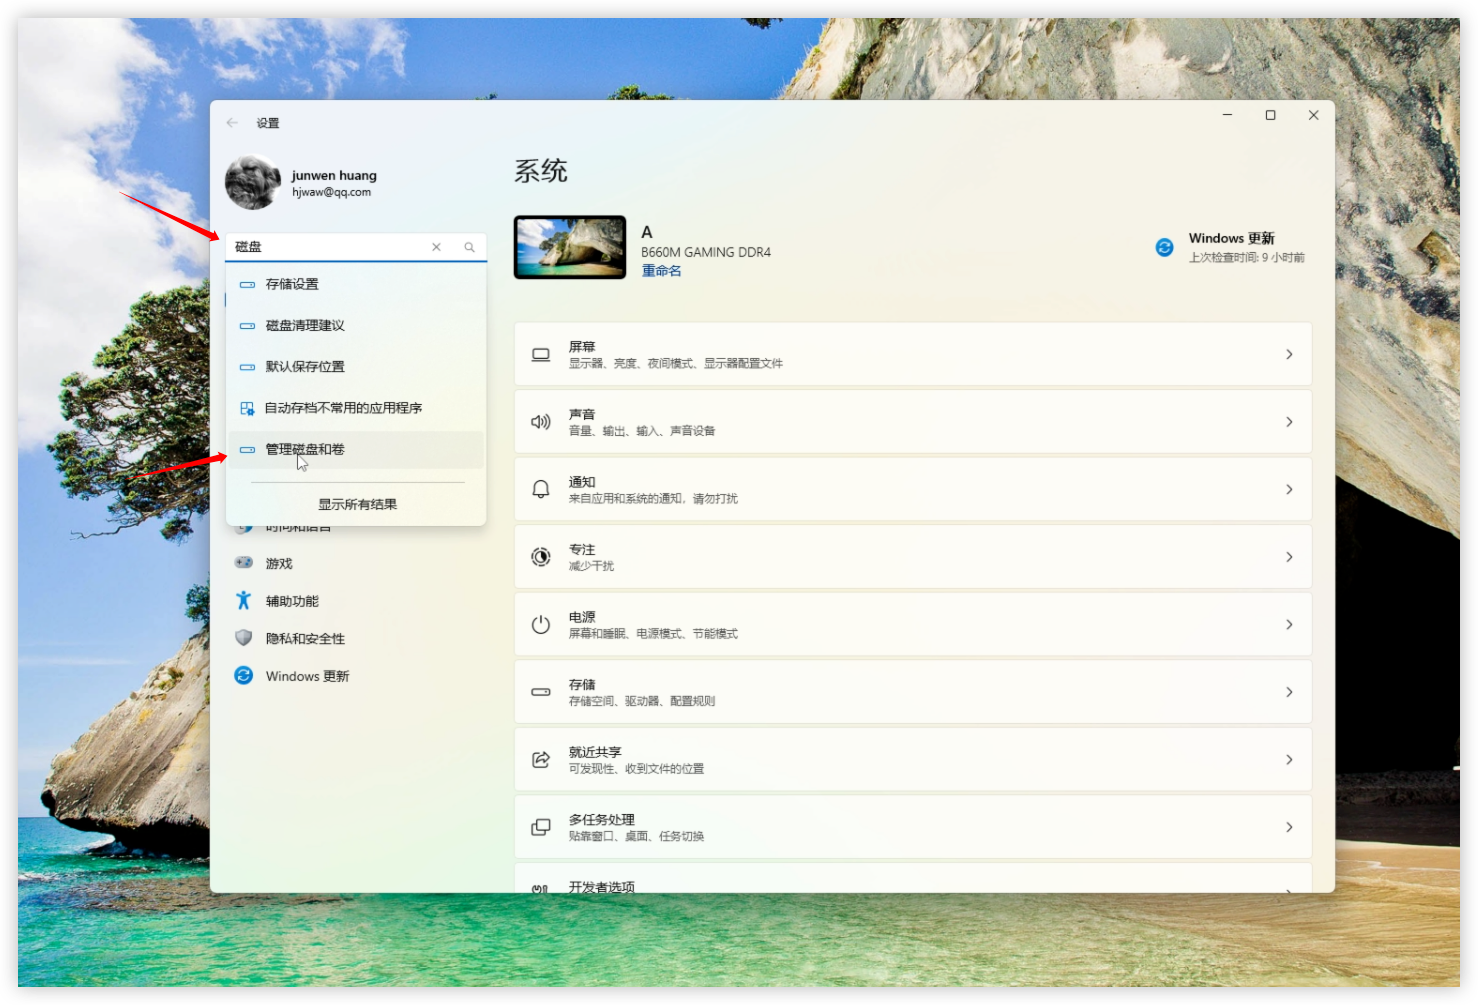Image resolution: width=1478 pixels, height=1005 pixels.
Task: Select 管理磁盘和卷 search result
Action: pyautogui.click(x=305, y=450)
